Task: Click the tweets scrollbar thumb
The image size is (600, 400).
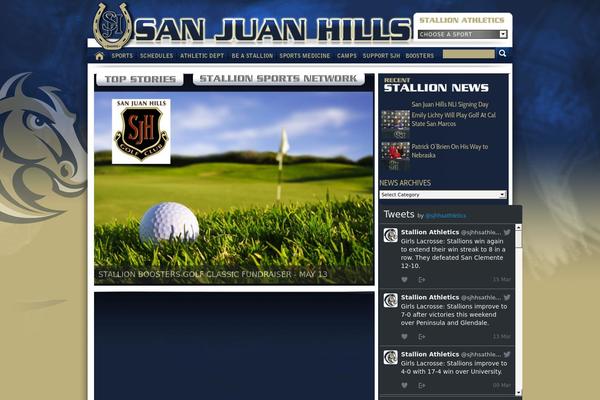Action: tap(518, 239)
